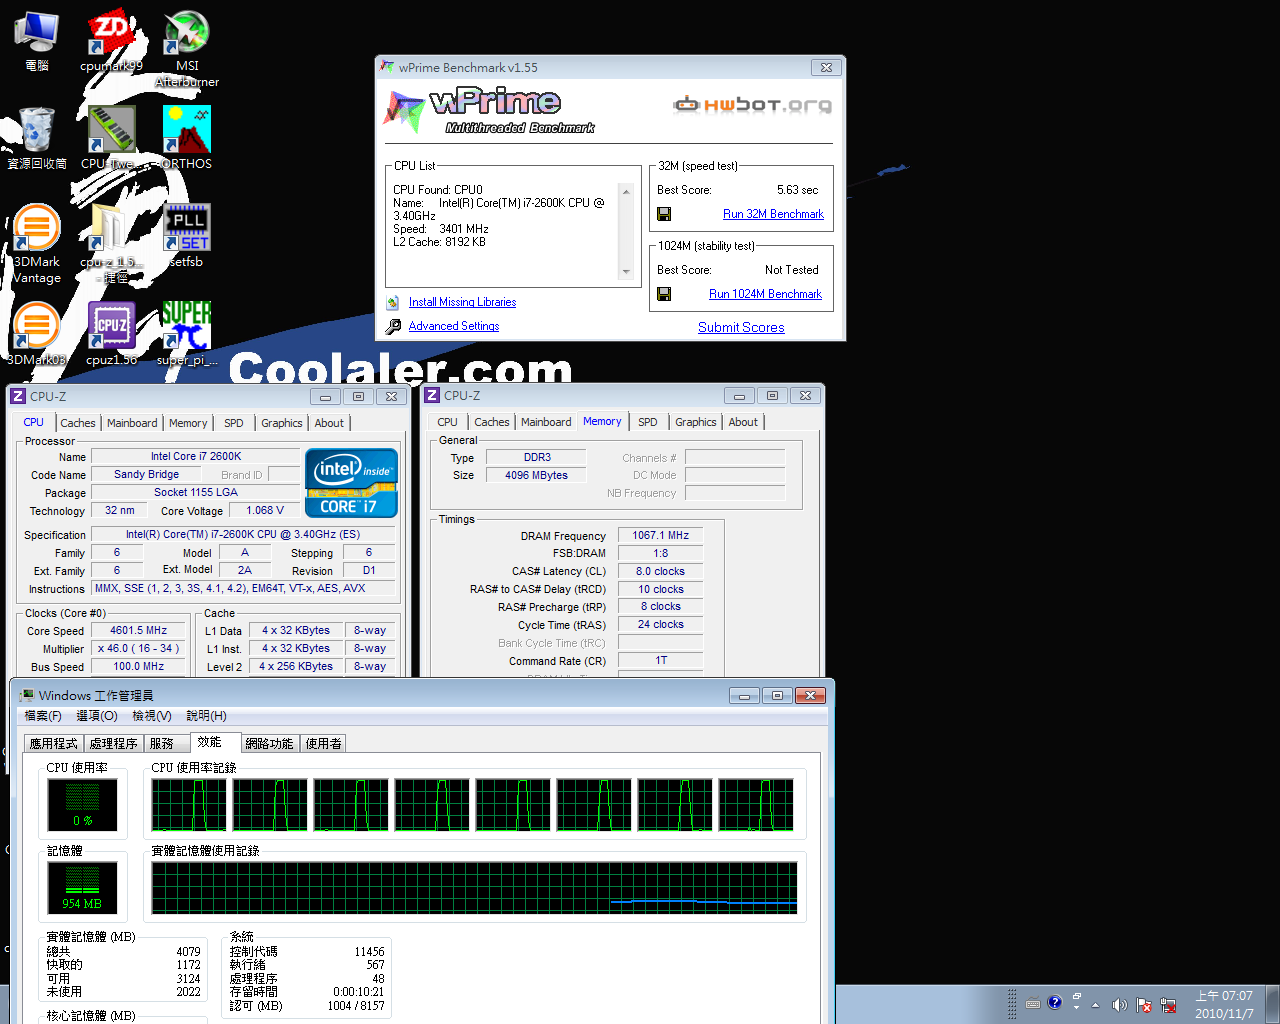The width and height of the screenshot is (1280, 1024).
Task: Switch to 使用者 tab in Task Manager
Action: (324, 743)
